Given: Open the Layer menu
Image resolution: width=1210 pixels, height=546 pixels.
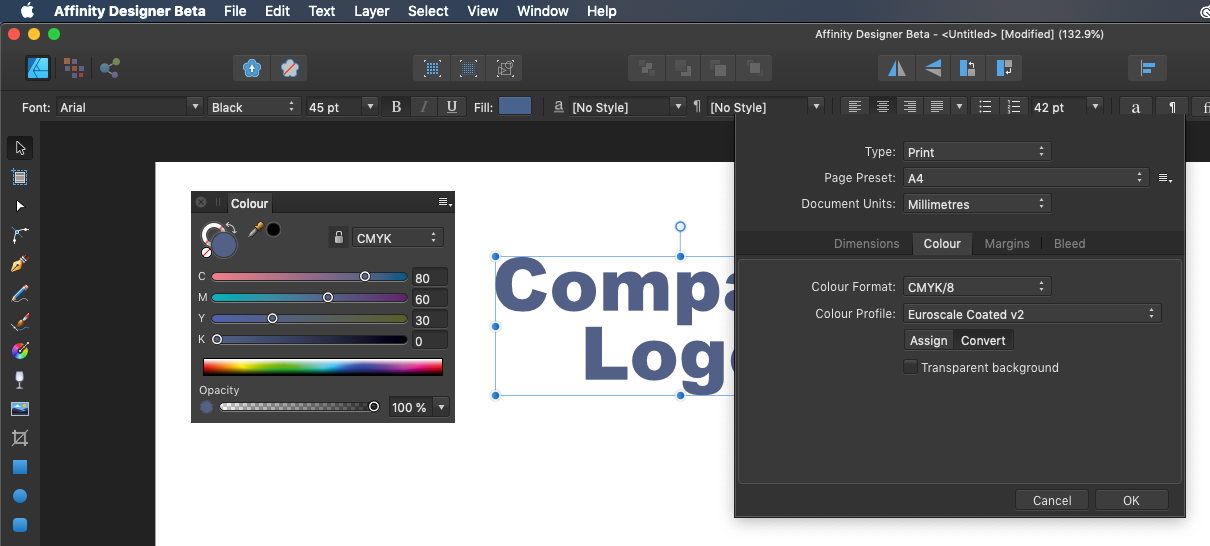Looking at the screenshot, I should click(x=372, y=11).
